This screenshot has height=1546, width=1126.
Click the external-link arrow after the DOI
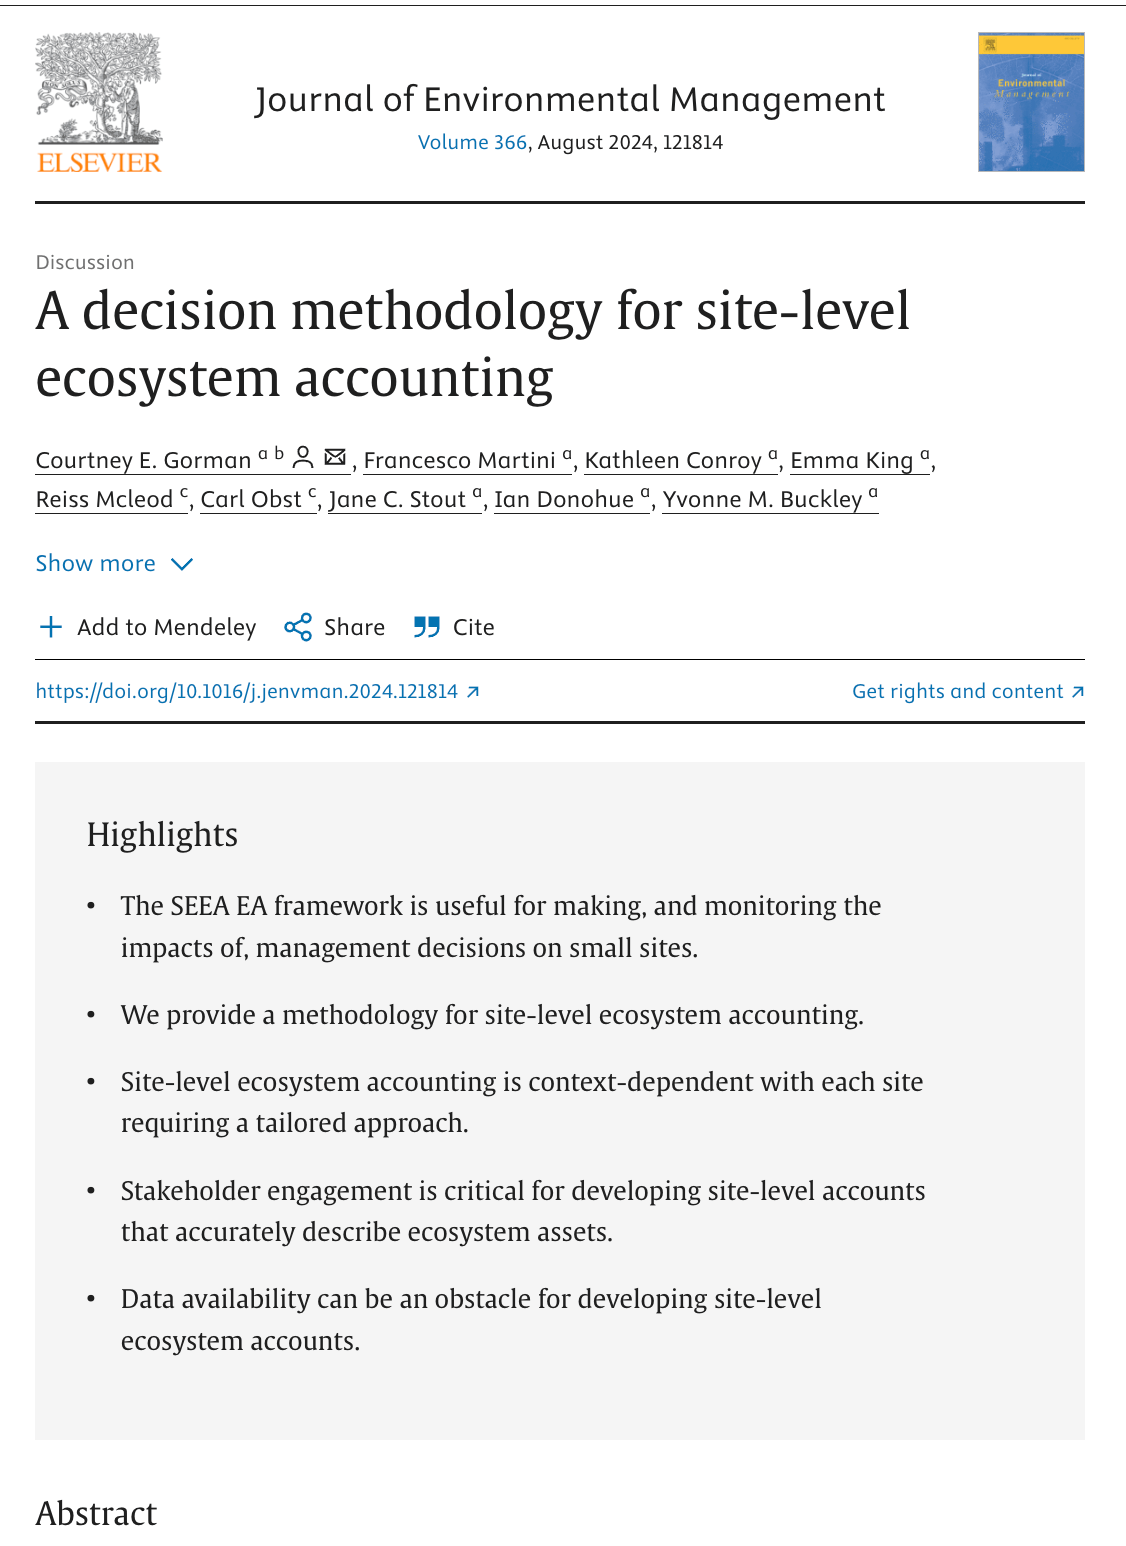pos(473,691)
